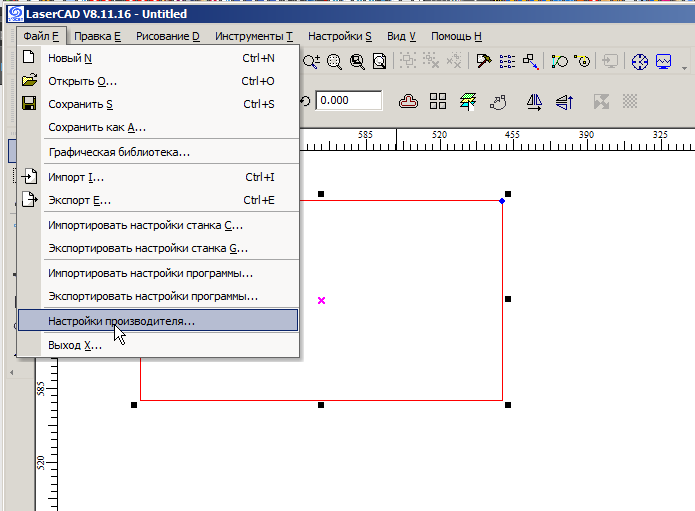Select Импорт menu entry
The height and width of the screenshot is (511, 695).
(76, 177)
